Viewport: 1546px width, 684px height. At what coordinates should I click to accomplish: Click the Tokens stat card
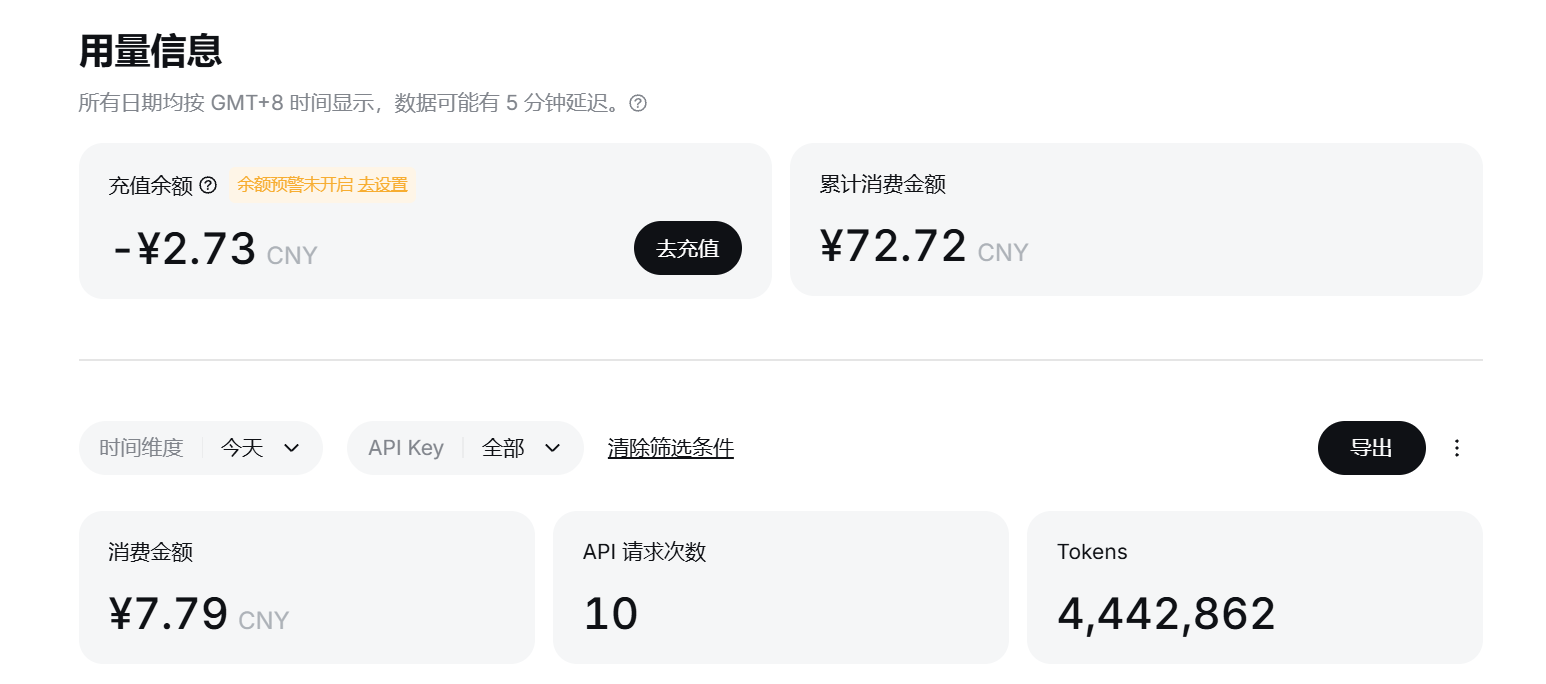[1255, 587]
